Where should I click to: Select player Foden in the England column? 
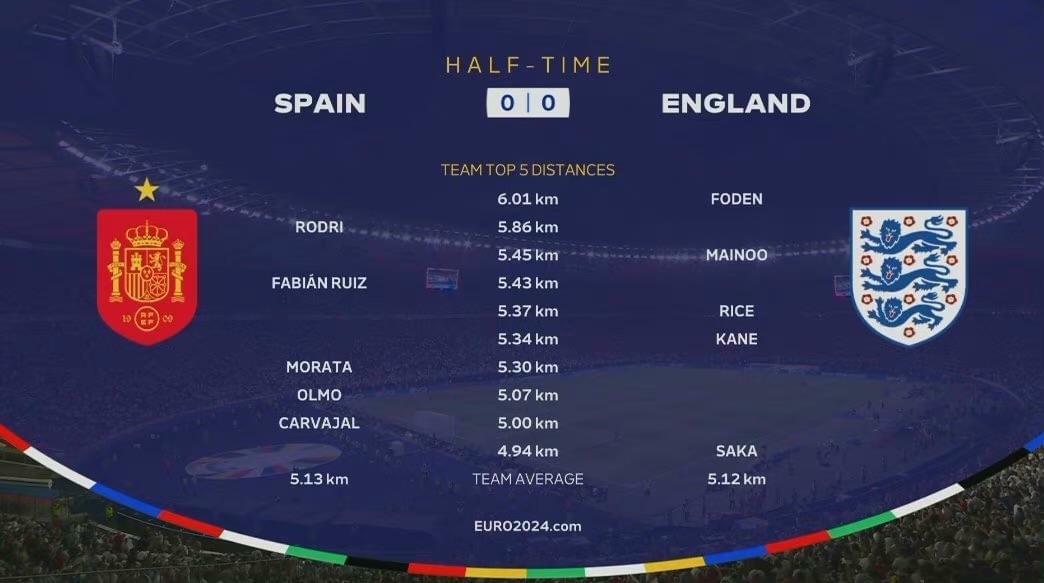736,199
